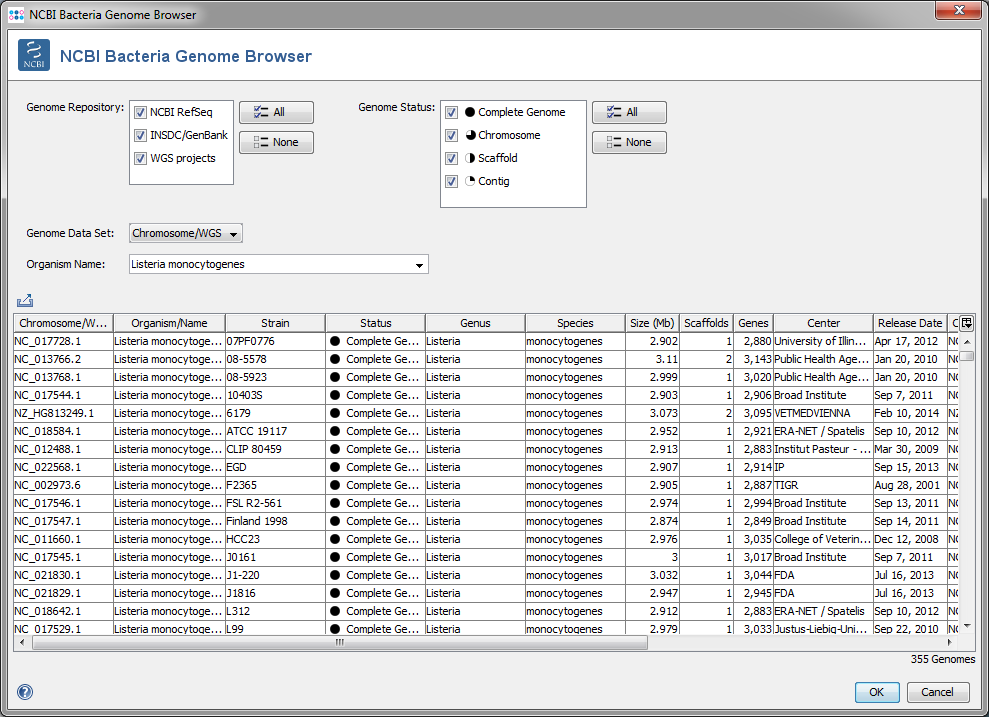This screenshot has height=717, width=989.
Task: Sort by Strain column header
Action: (275, 323)
